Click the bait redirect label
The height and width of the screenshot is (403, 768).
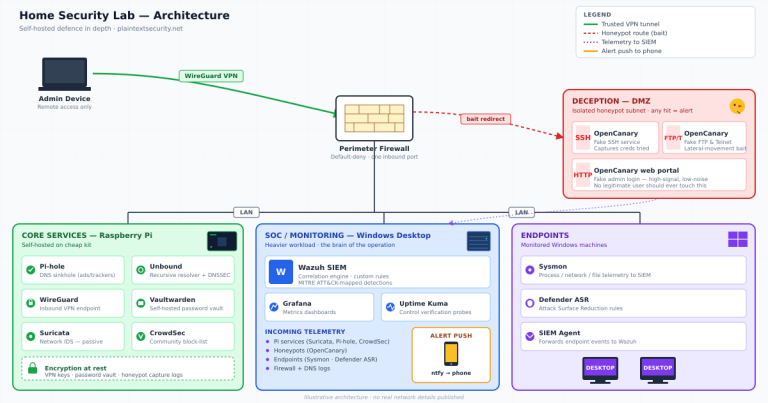(485, 119)
